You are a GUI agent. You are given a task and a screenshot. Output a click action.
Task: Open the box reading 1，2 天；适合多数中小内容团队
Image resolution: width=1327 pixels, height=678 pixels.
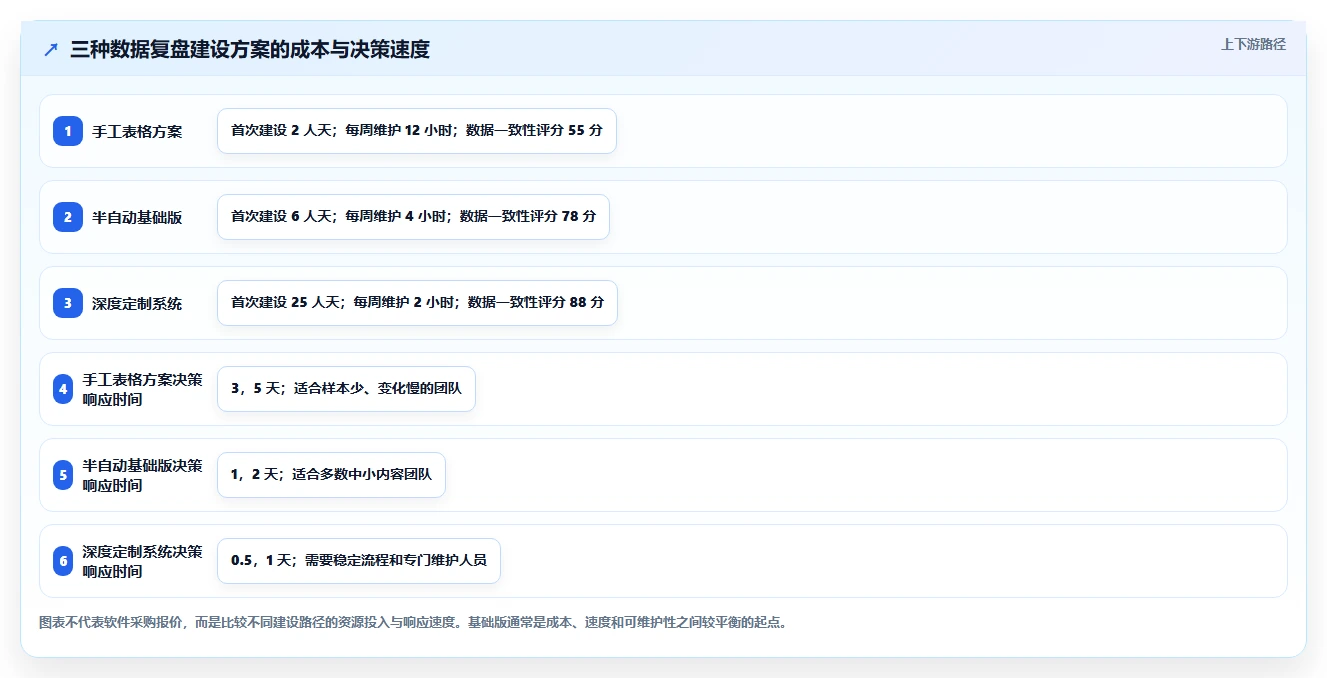[x=331, y=475]
